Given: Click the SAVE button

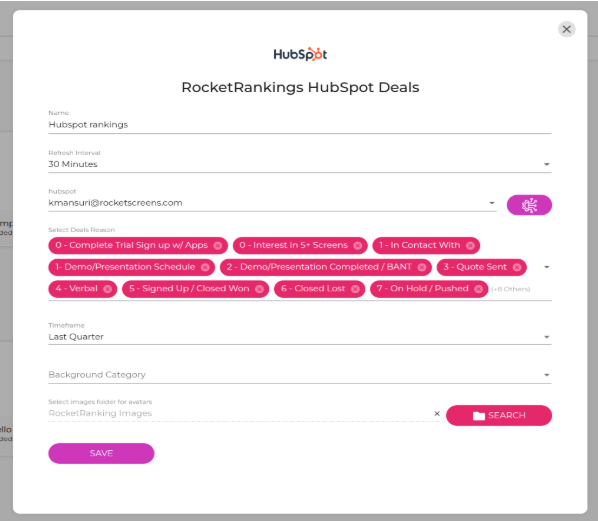Looking at the screenshot, I should point(101,453).
